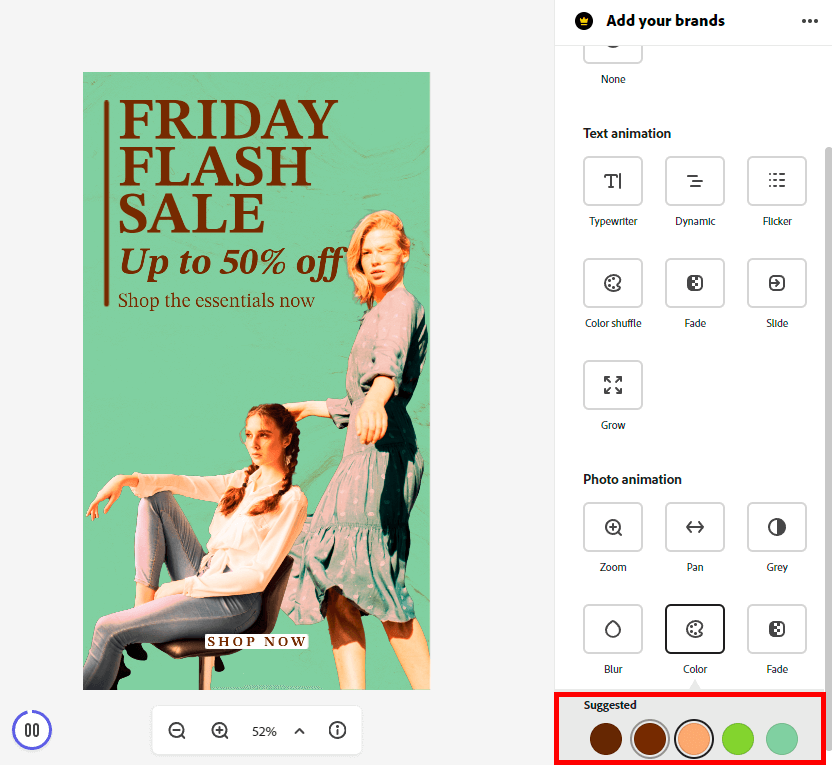Pause the animation preview

tap(32, 730)
